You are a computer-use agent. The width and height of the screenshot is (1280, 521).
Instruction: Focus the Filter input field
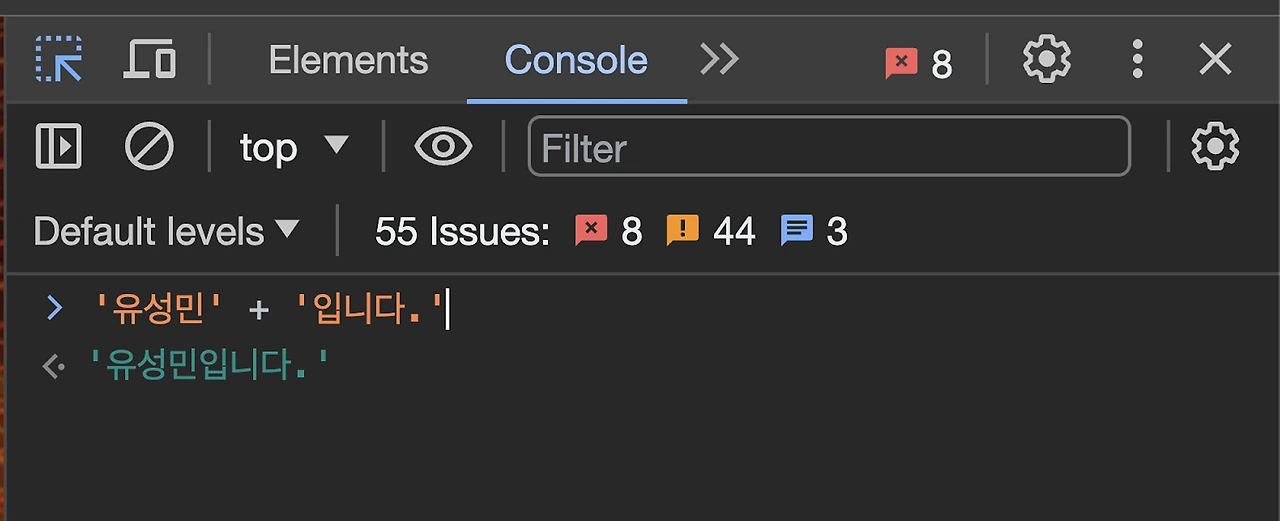click(828, 147)
